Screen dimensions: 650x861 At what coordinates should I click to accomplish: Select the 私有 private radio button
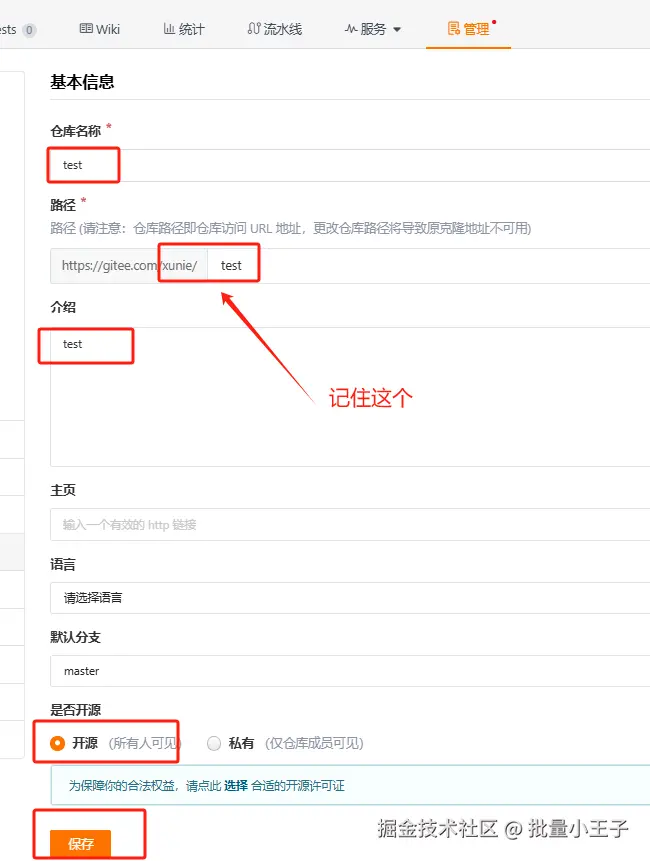point(214,743)
